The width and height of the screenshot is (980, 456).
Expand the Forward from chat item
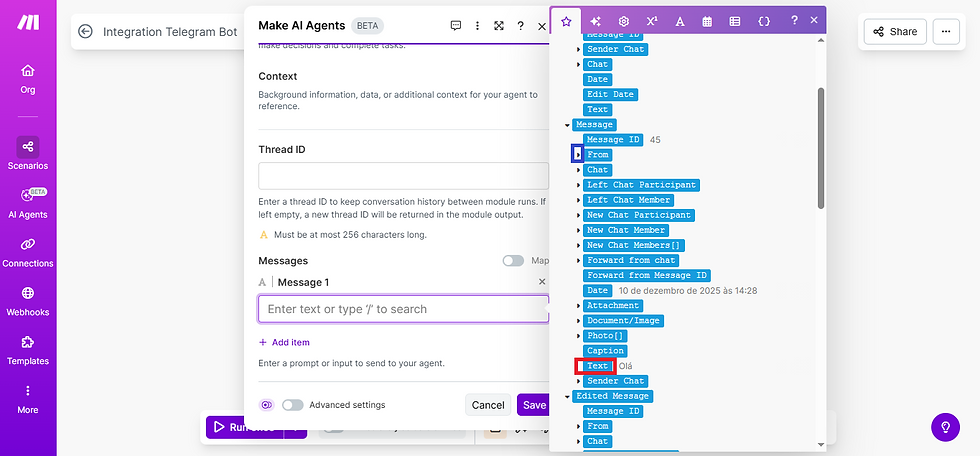(579, 260)
